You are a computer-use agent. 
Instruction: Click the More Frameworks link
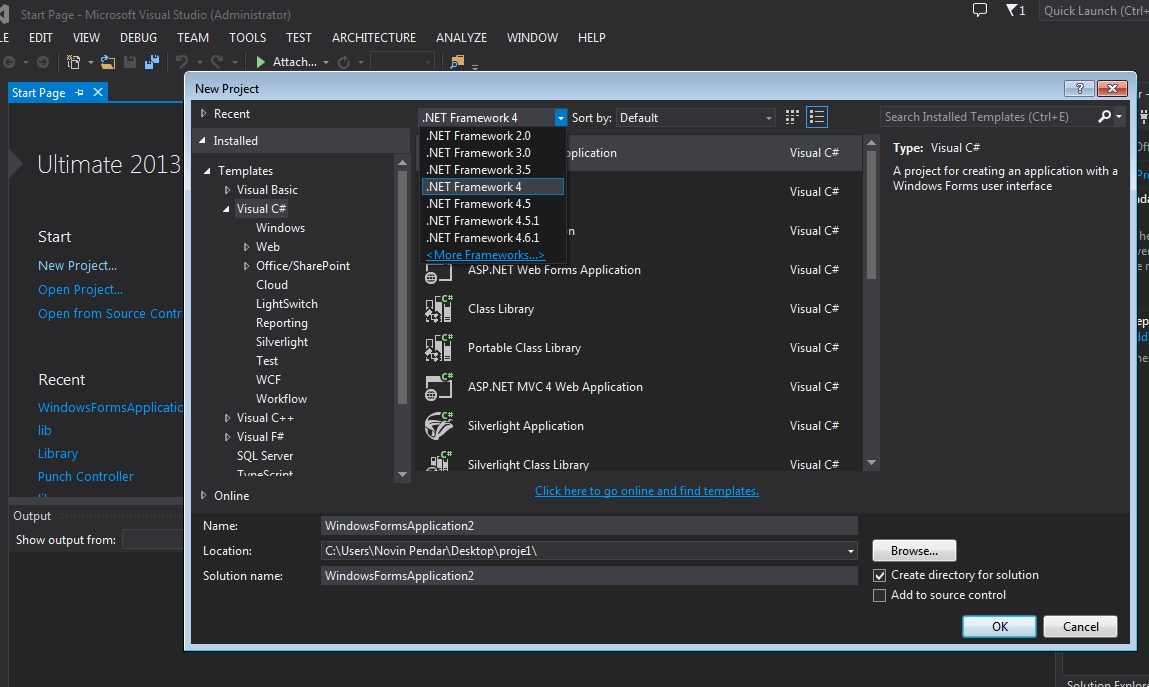click(x=485, y=255)
